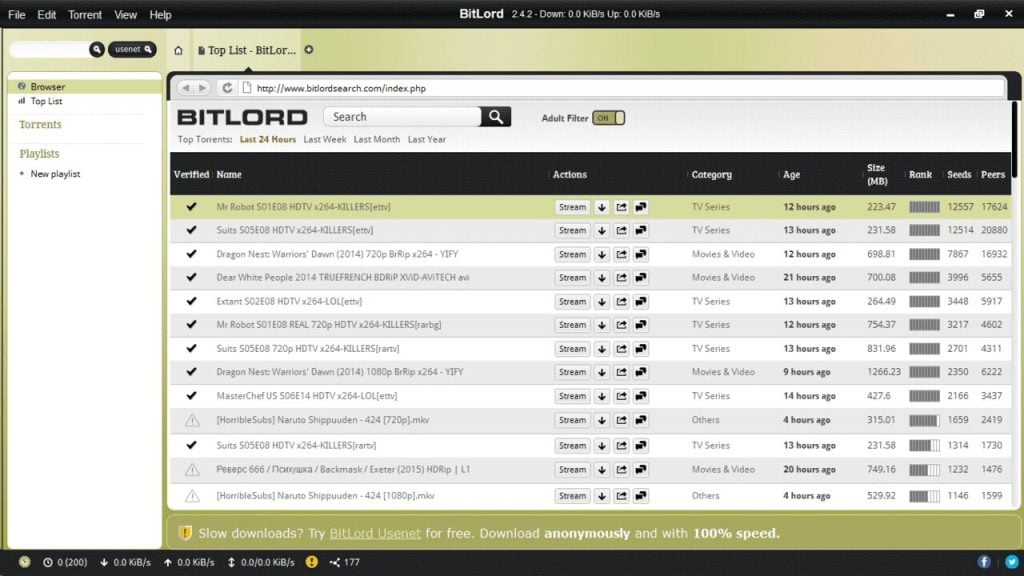The height and width of the screenshot is (576, 1024).
Task: Open a new tab with plus icon
Action: [x=309, y=50]
